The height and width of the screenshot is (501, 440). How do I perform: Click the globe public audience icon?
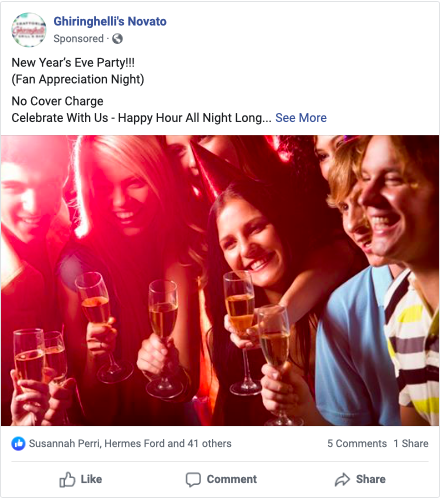(x=117, y=39)
